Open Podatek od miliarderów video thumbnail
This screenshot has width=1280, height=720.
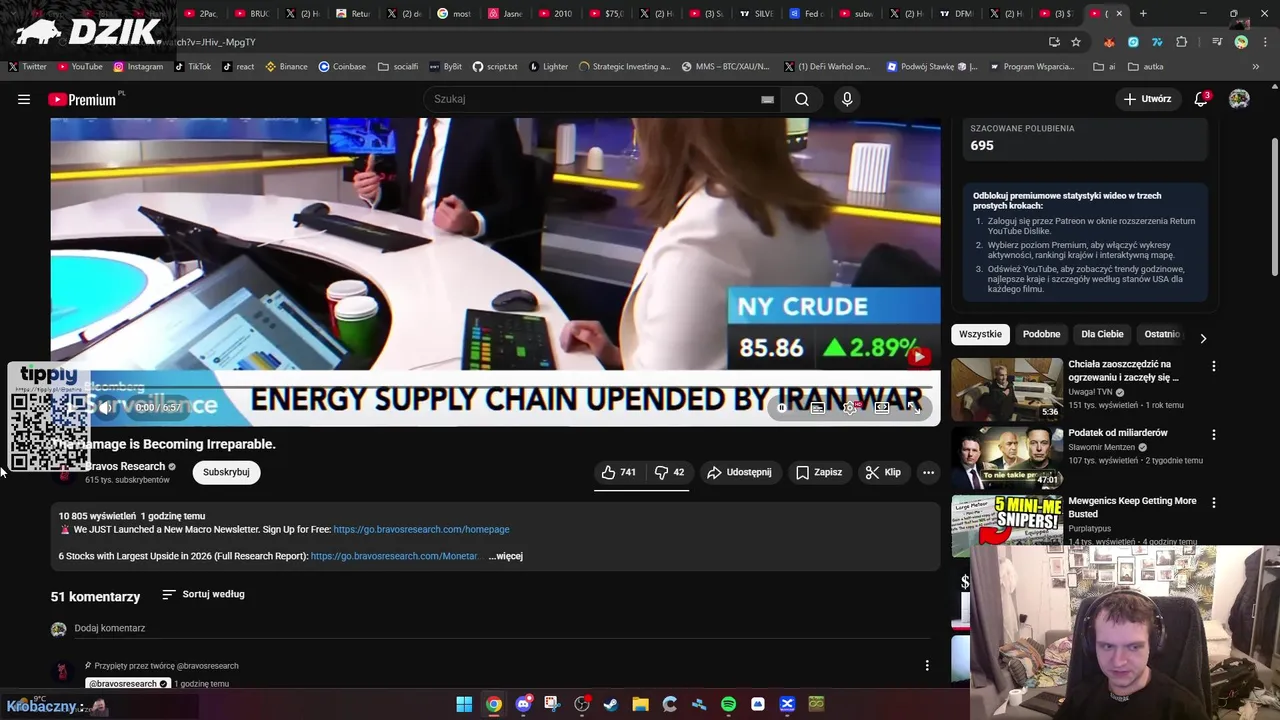[1007, 457]
